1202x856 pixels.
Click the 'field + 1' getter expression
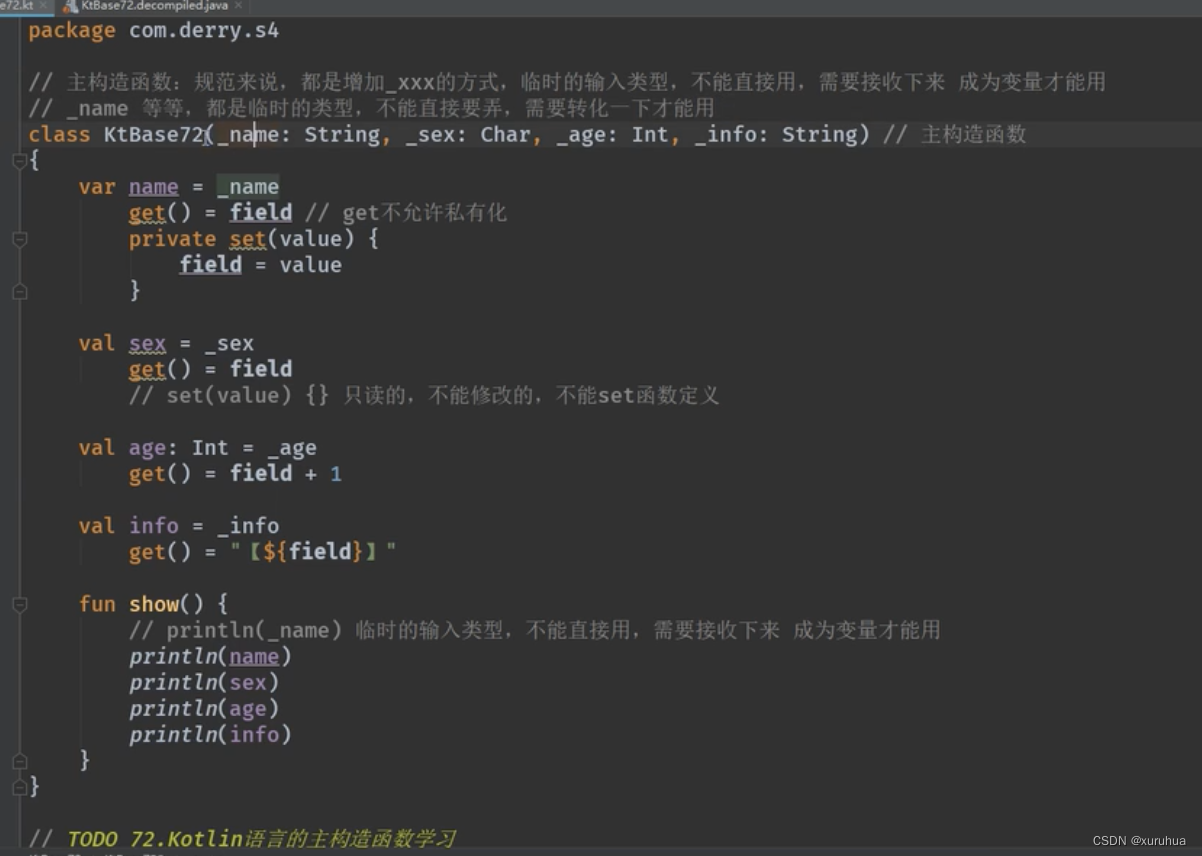click(286, 474)
